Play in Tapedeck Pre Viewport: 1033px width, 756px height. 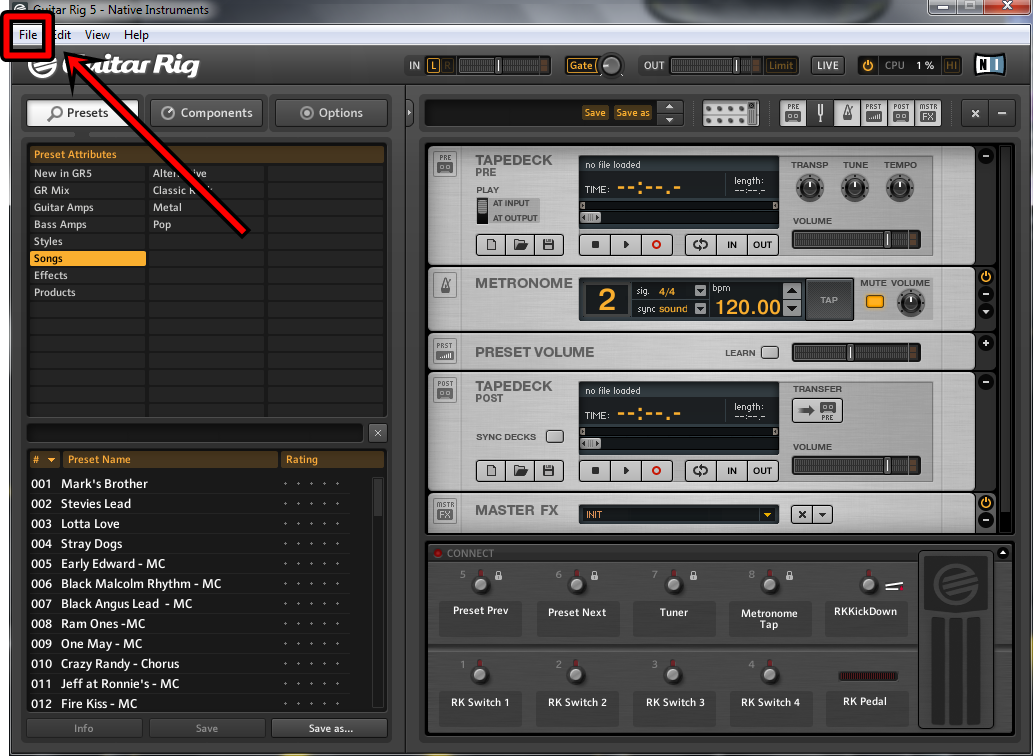(626, 245)
